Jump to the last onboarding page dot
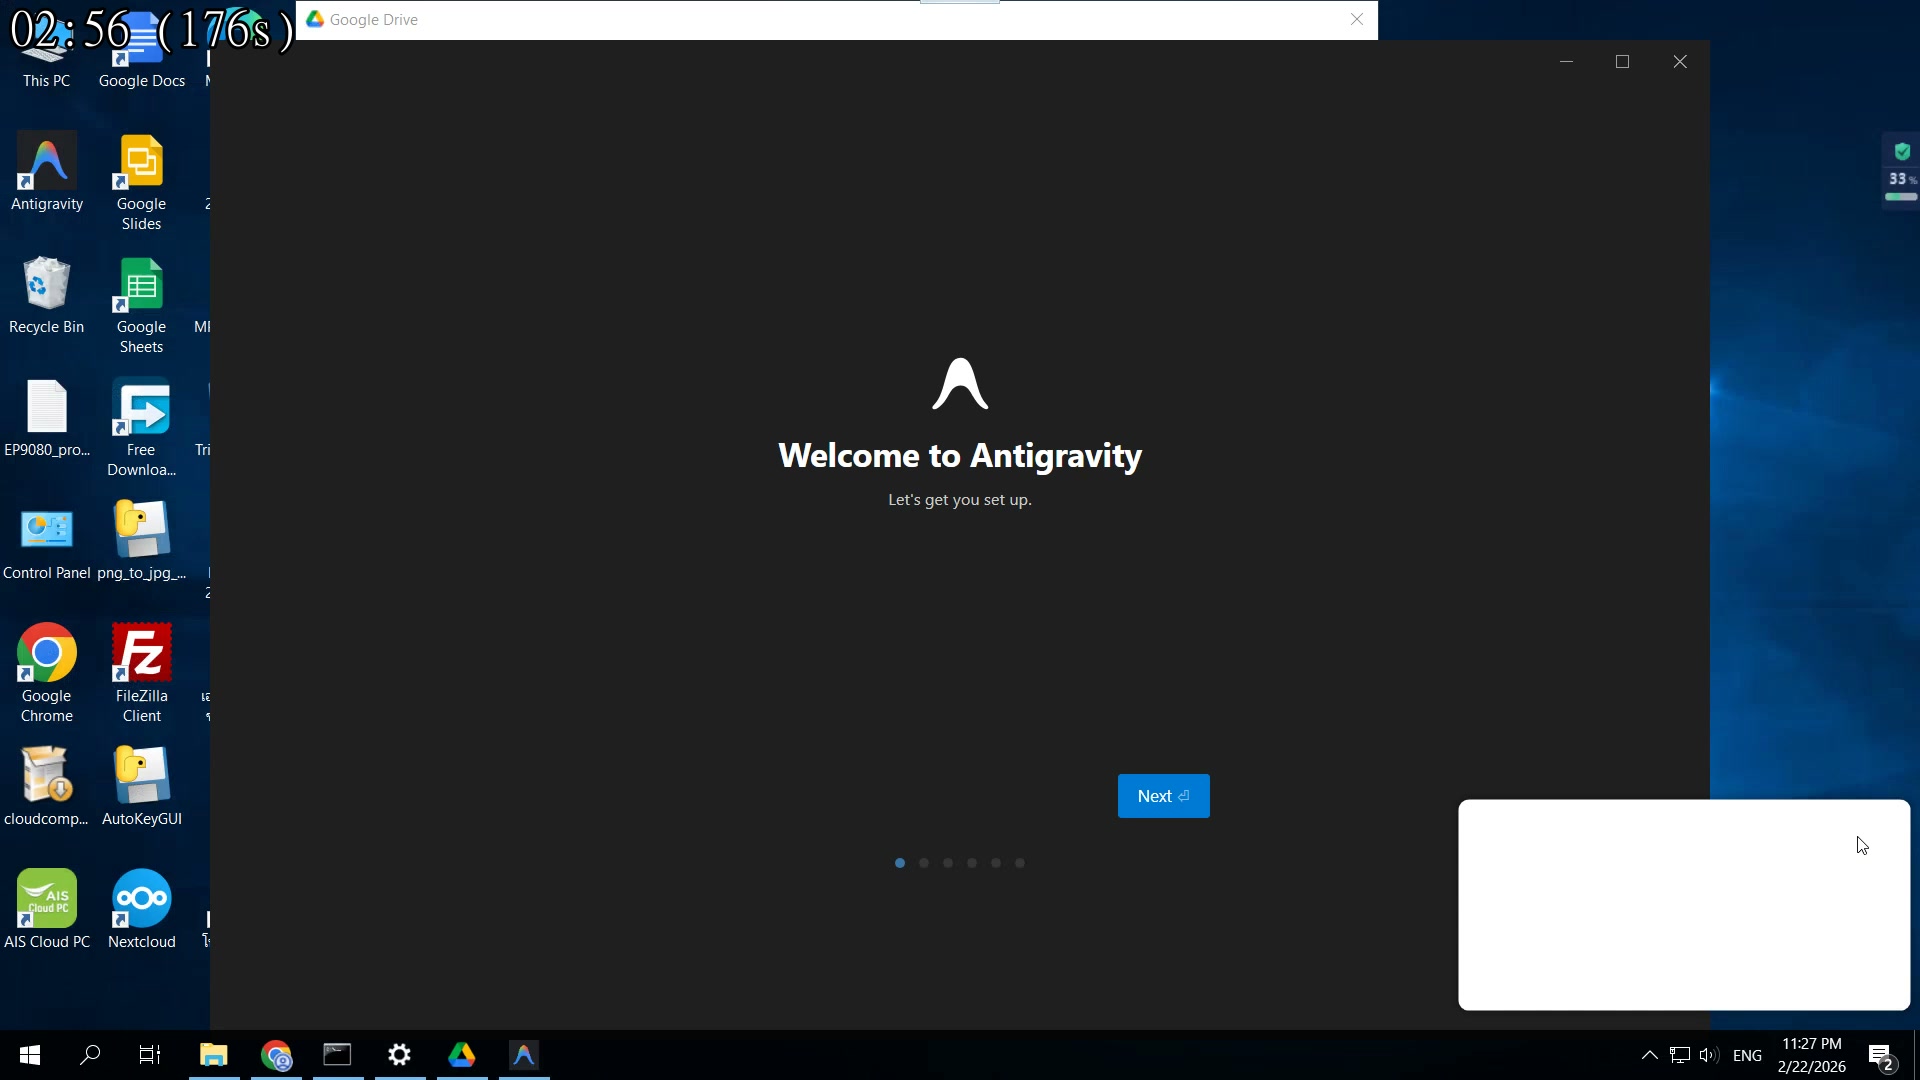Screen dimensions: 1920x1080 pyautogui.click(x=1020, y=863)
